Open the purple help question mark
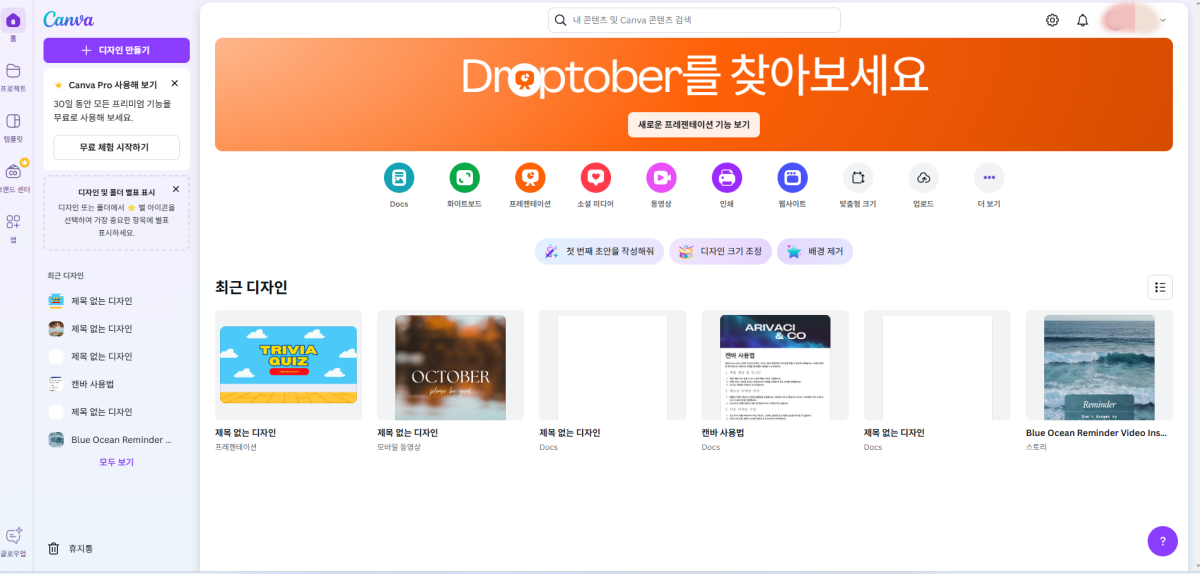The image size is (1200, 574). [x=1162, y=541]
